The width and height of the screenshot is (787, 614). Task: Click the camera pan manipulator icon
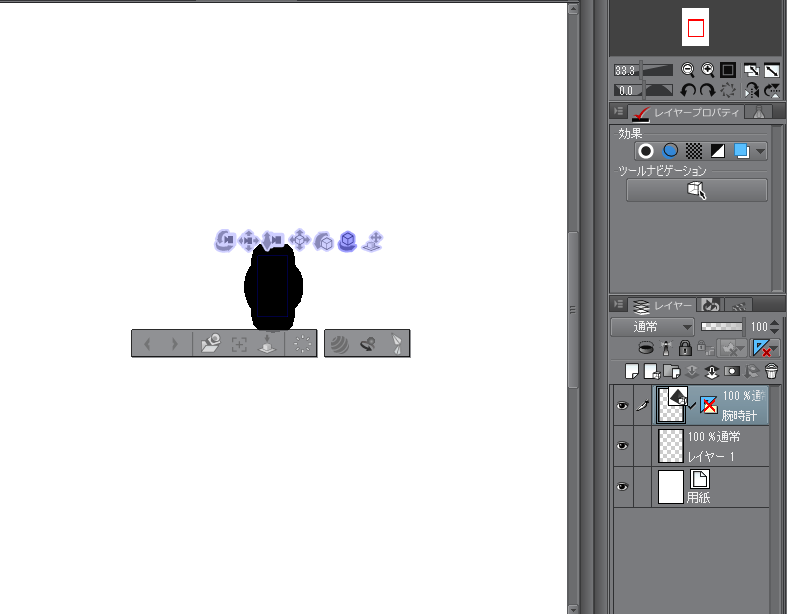[248, 240]
